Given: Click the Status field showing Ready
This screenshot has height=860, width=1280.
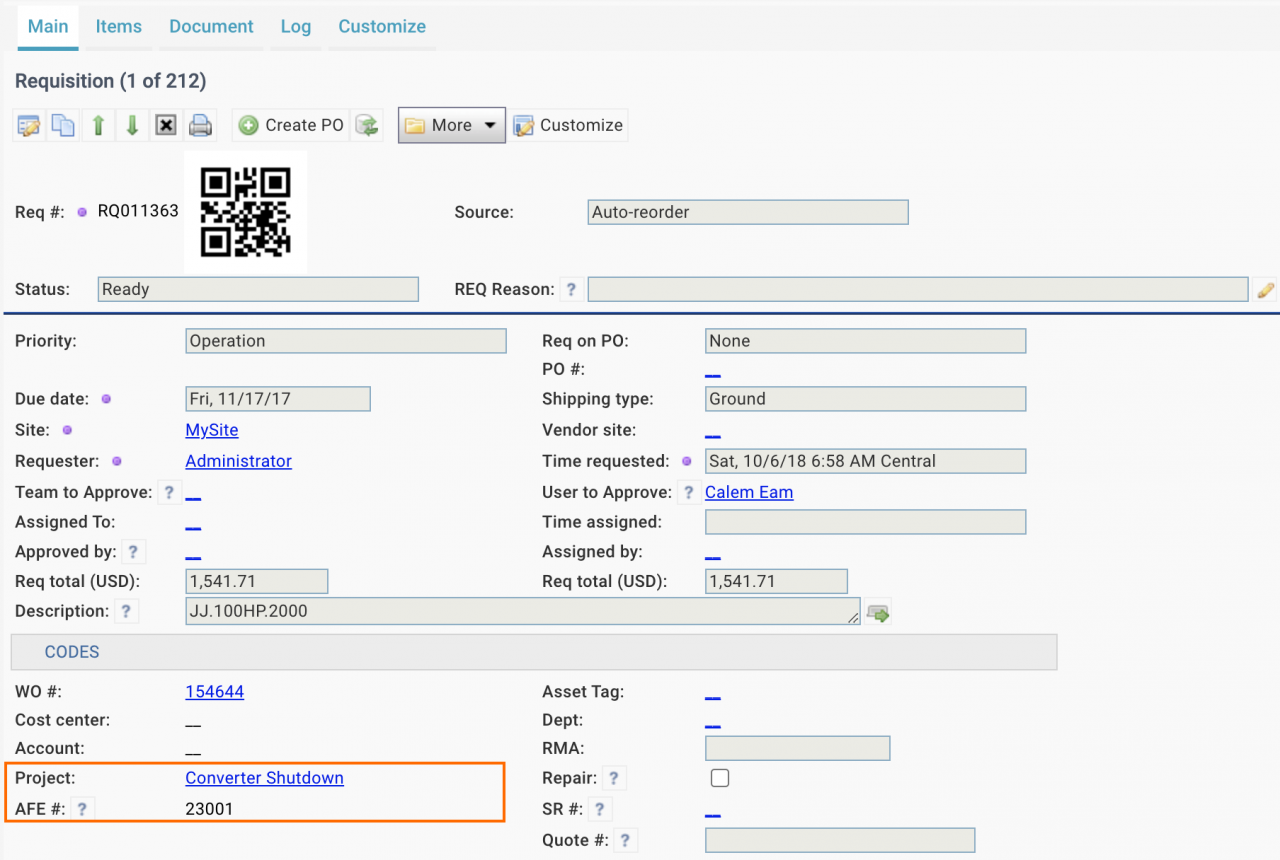Looking at the screenshot, I should click(258, 289).
